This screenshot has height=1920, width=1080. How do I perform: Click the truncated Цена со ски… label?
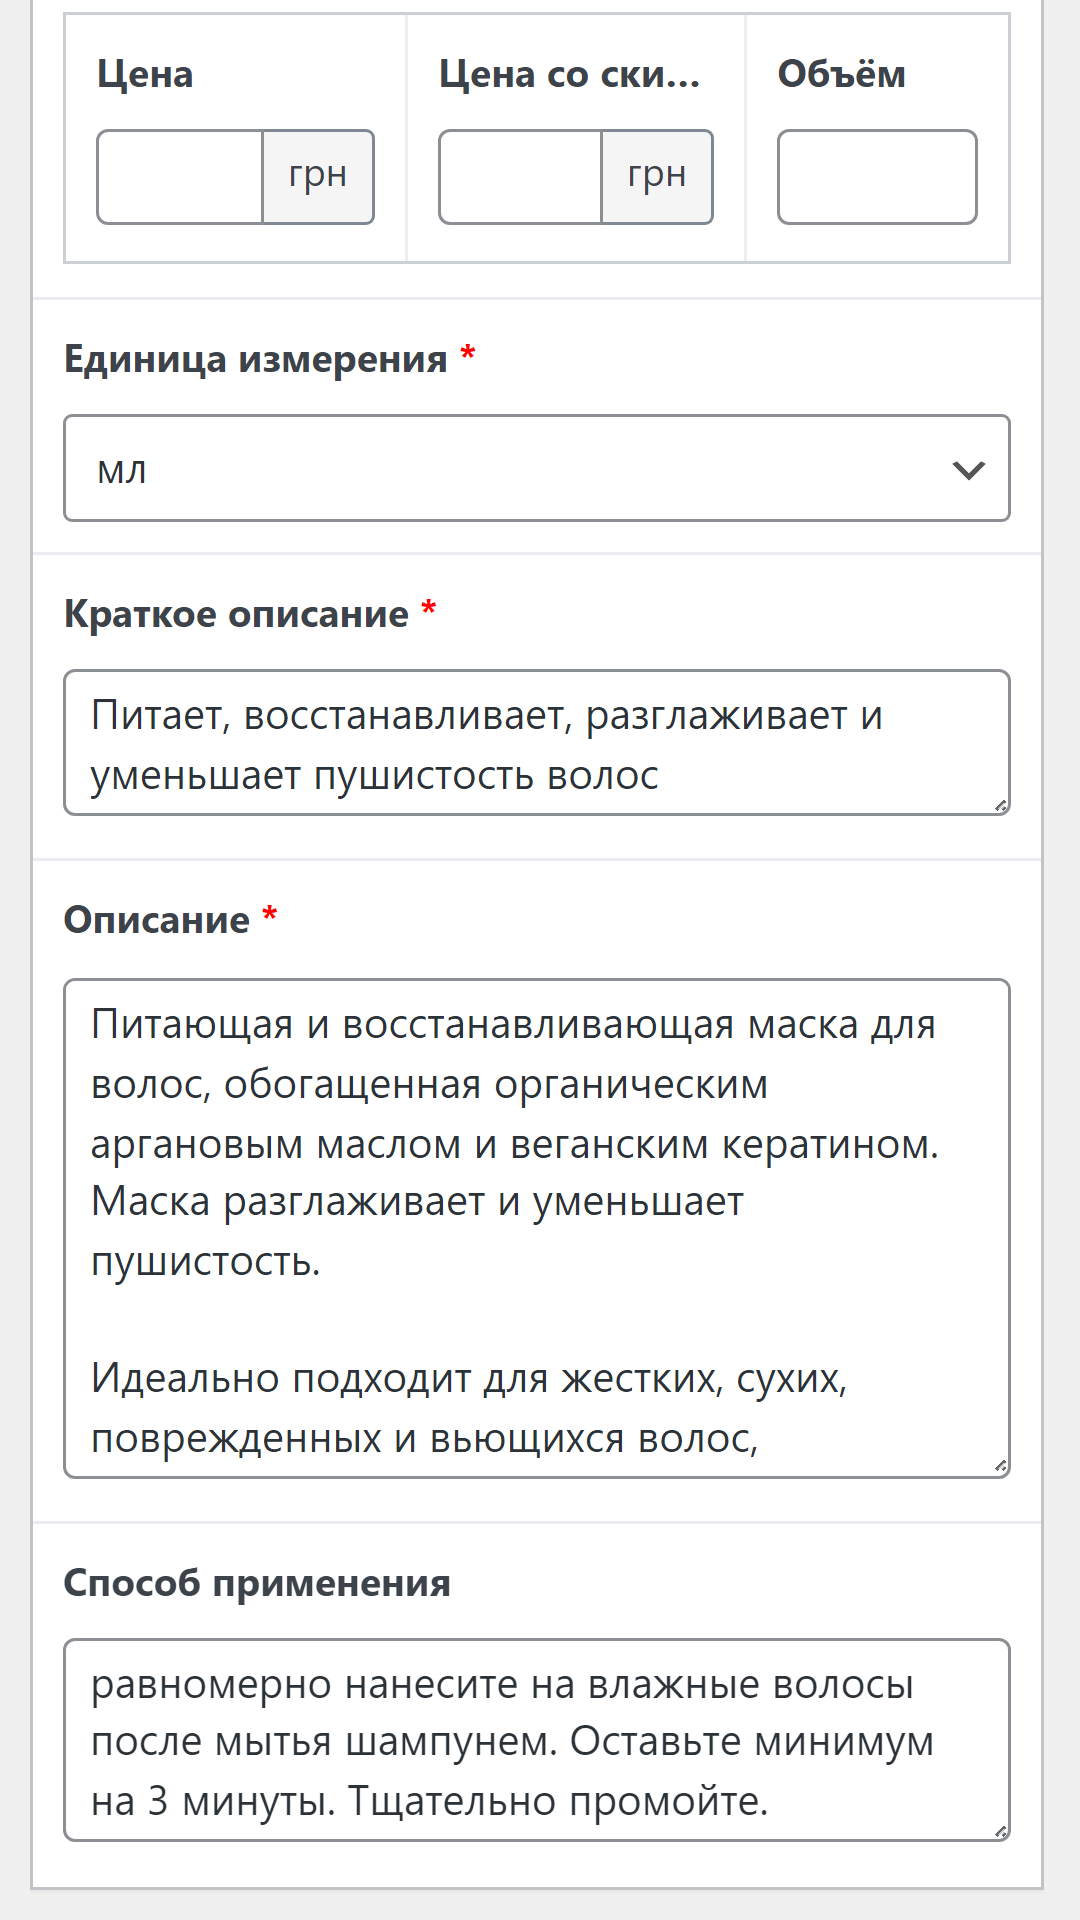[569, 75]
